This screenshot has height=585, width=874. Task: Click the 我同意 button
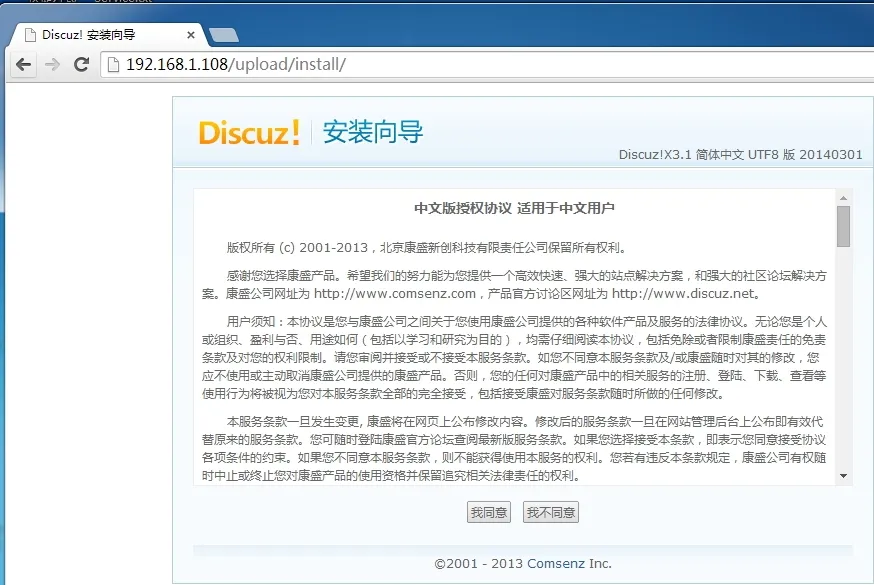pyautogui.click(x=489, y=512)
